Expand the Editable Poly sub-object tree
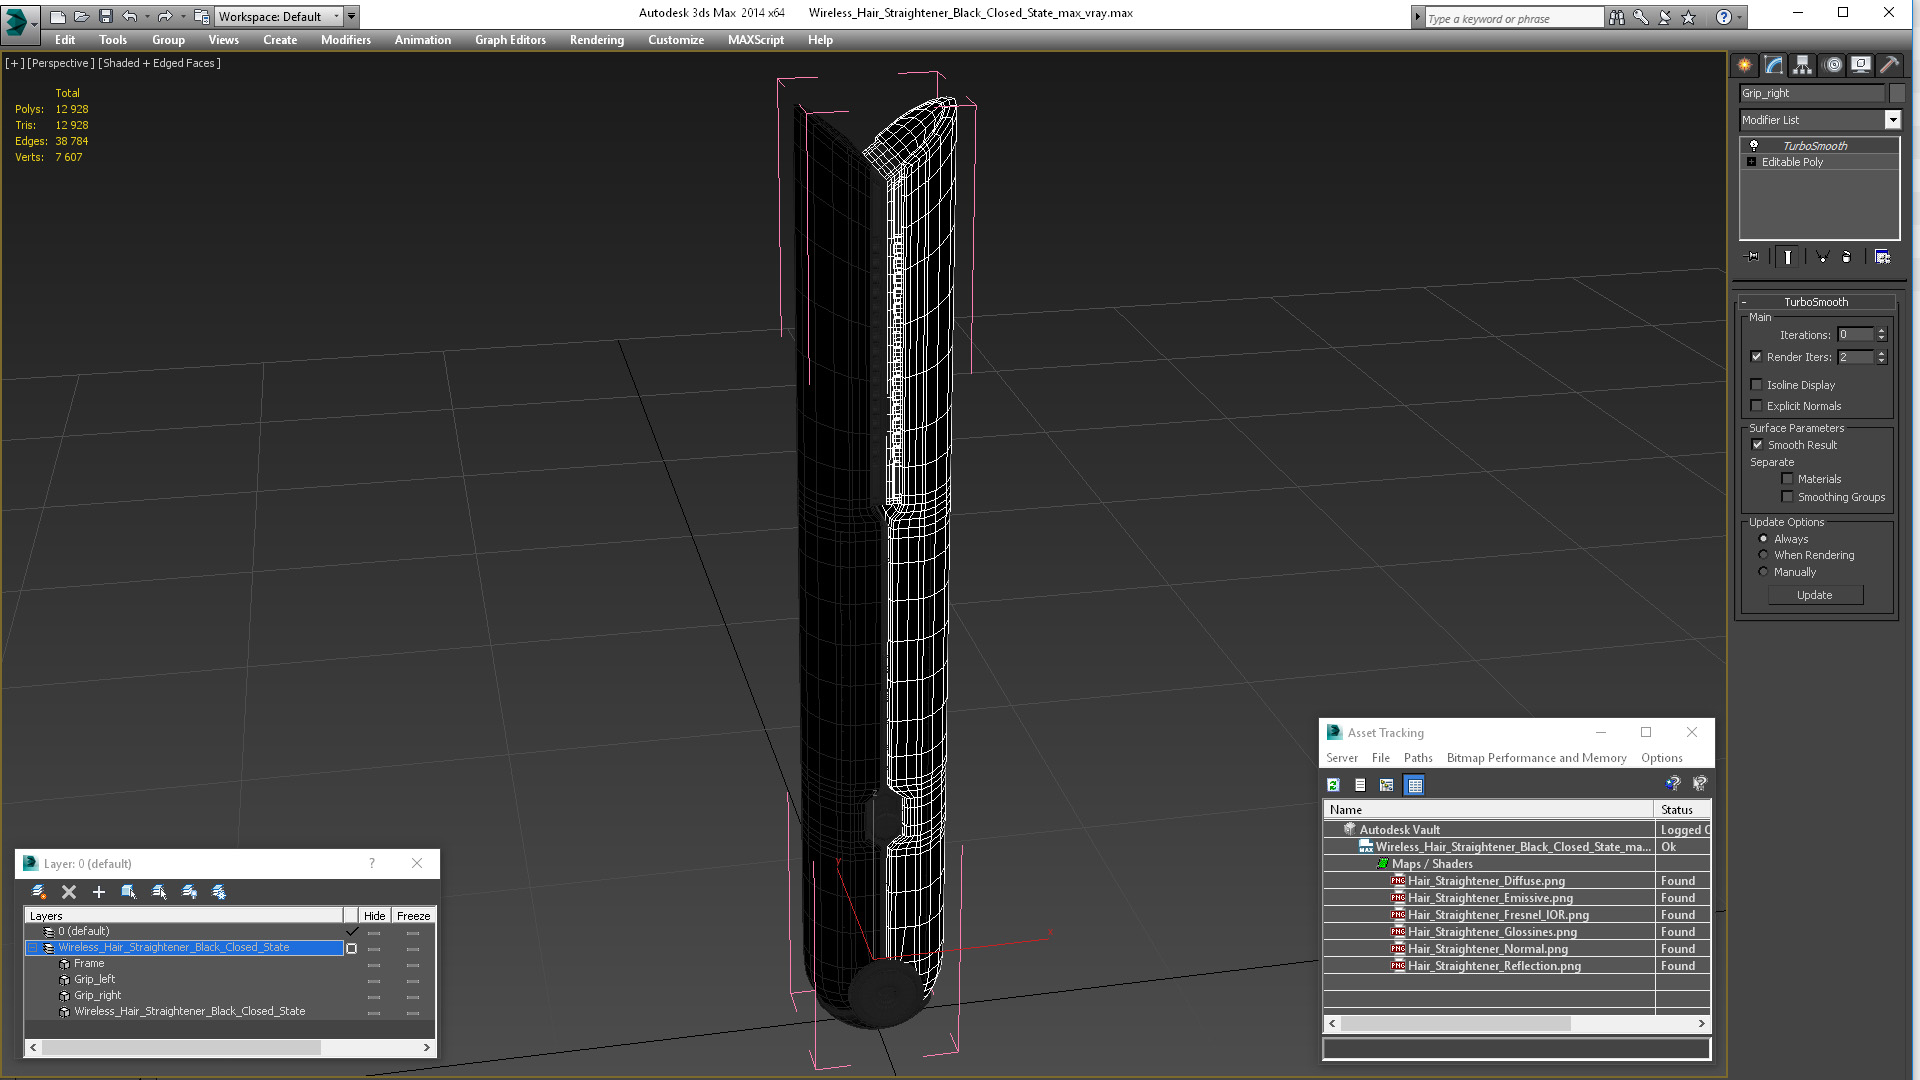 (x=1751, y=162)
